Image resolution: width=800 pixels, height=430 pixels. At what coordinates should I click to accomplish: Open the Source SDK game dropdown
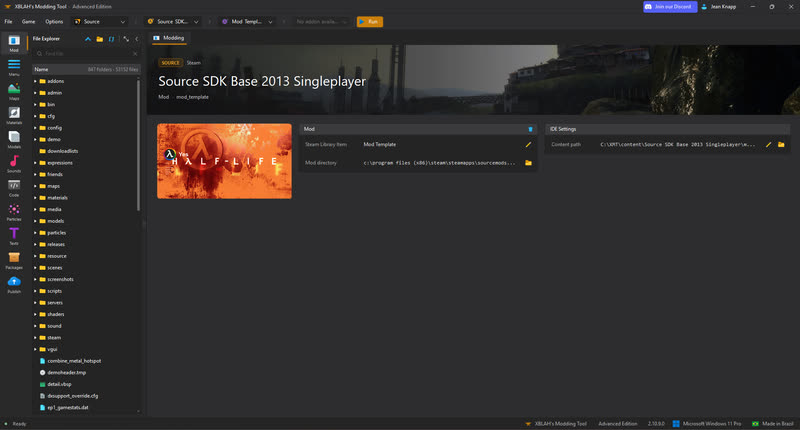point(172,21)
